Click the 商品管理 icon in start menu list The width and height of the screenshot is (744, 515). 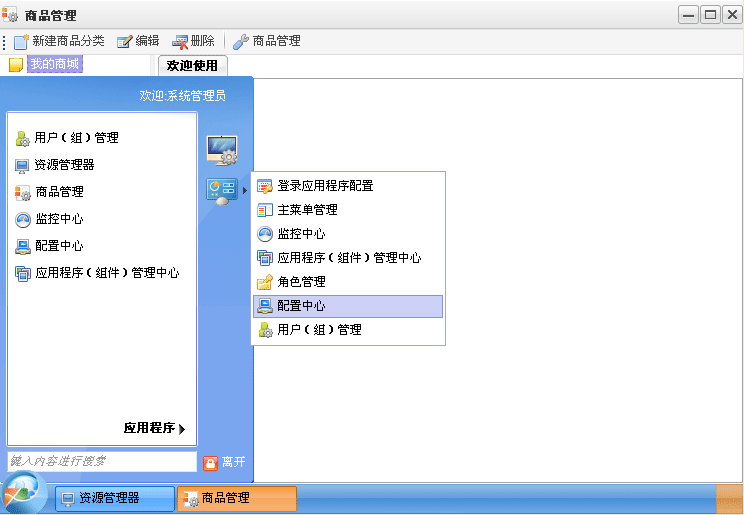(23, 192)
